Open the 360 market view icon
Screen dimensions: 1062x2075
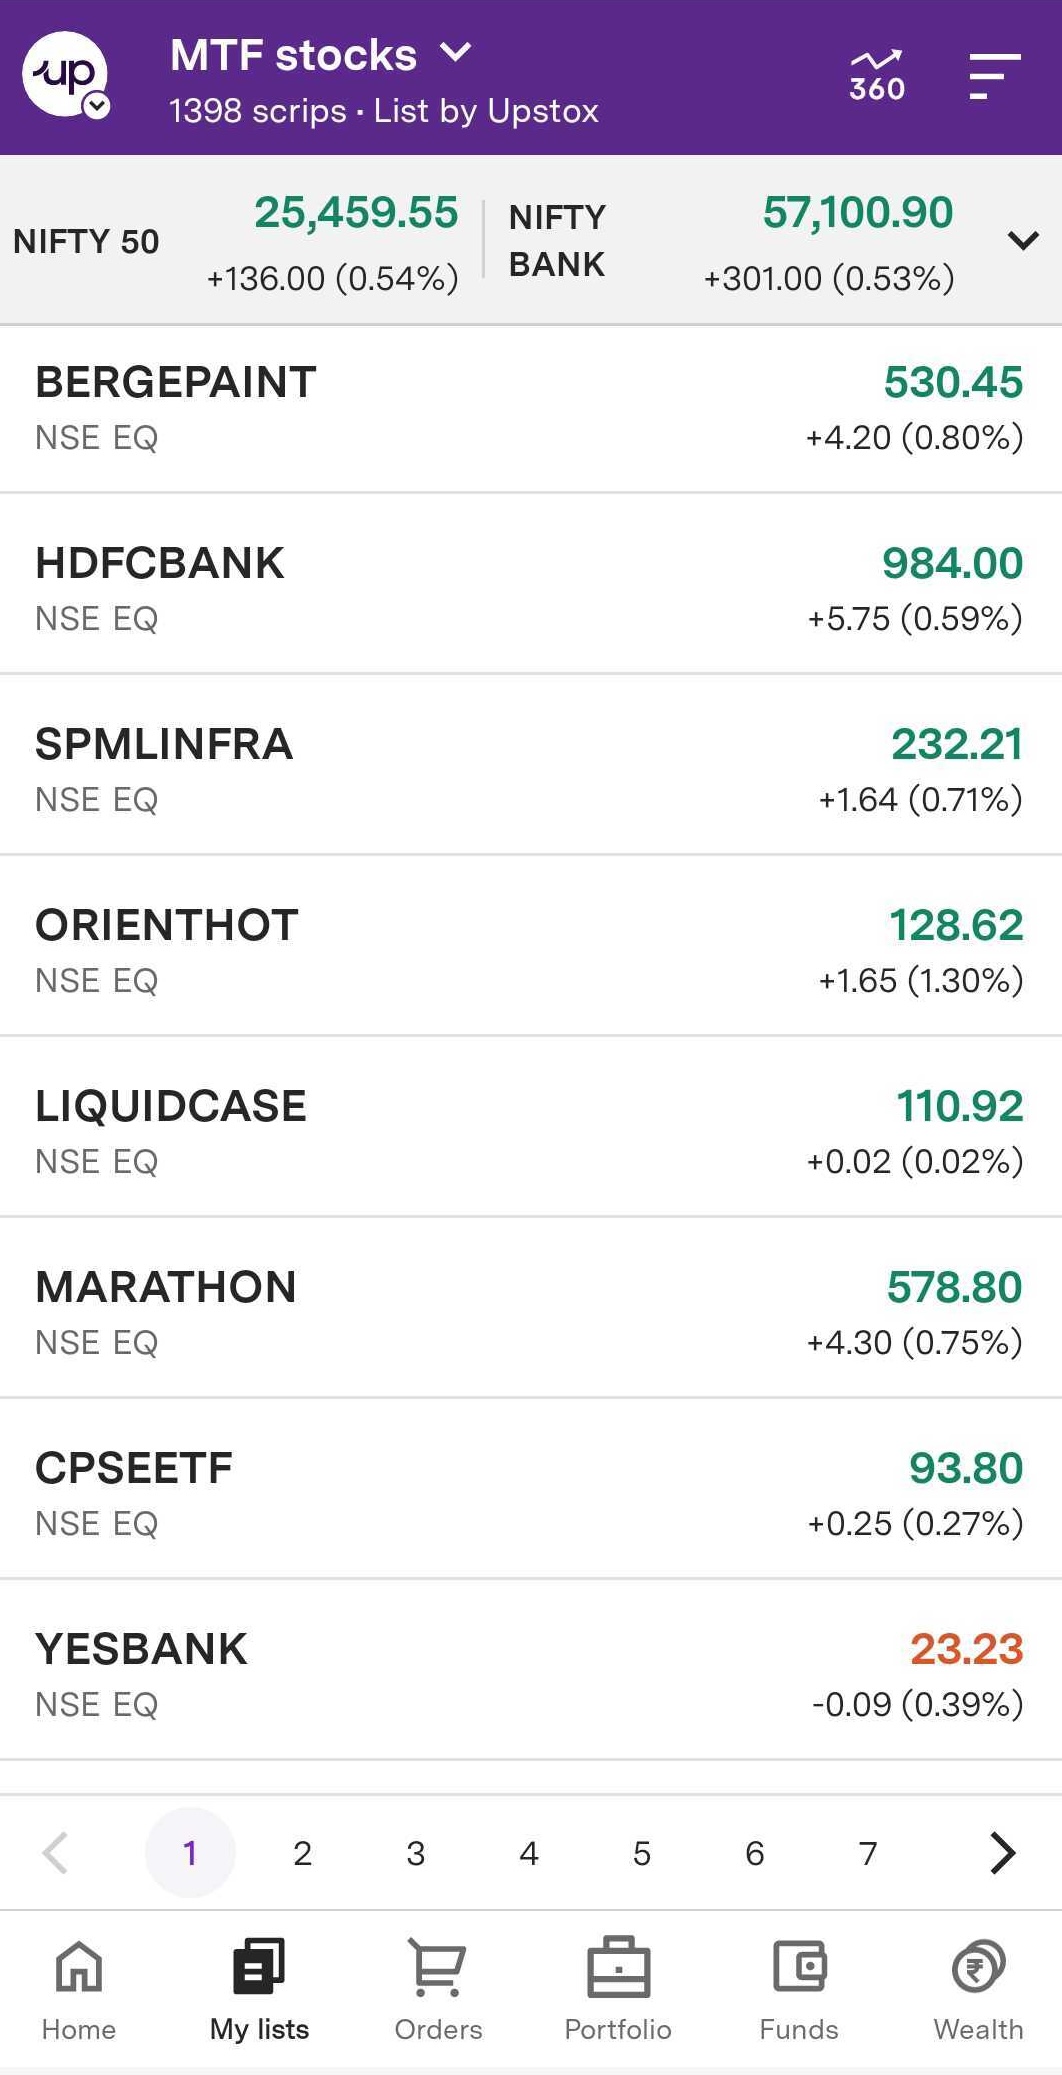(876, 76)
